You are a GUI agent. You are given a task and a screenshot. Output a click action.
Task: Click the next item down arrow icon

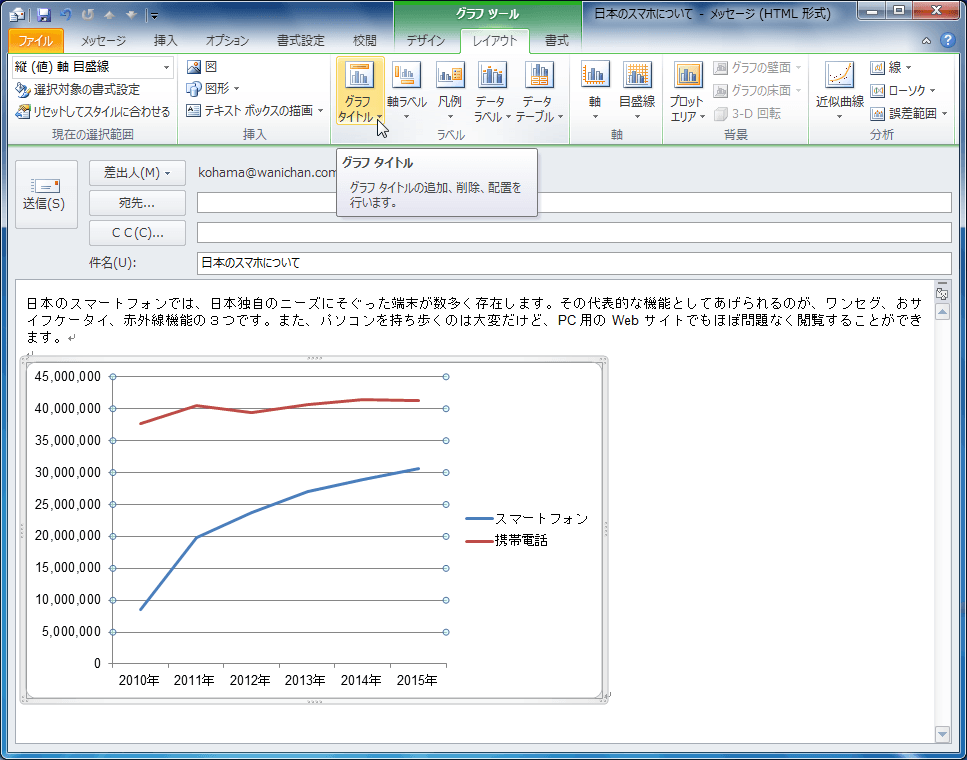pos(133,15)
